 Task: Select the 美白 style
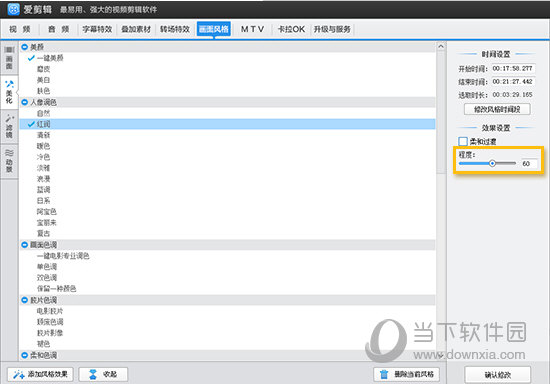[43, 80]
